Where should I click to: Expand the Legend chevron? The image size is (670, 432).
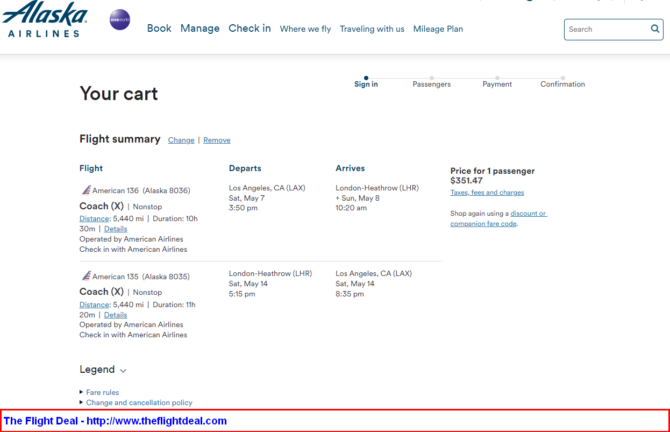[x=123, y=370]
